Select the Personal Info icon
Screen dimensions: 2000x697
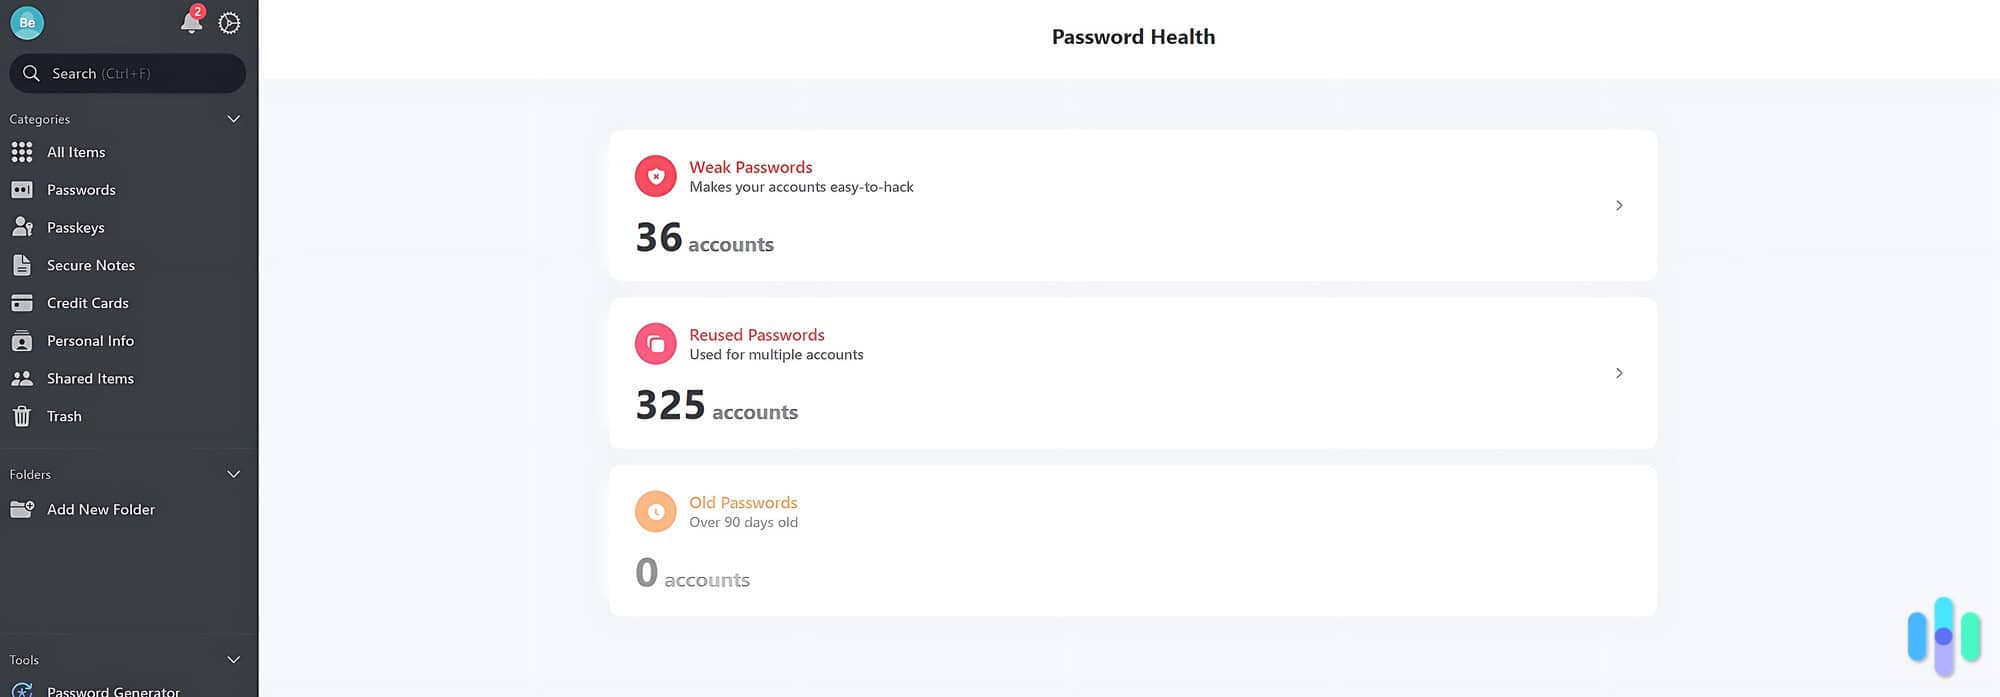pos(22,340)
